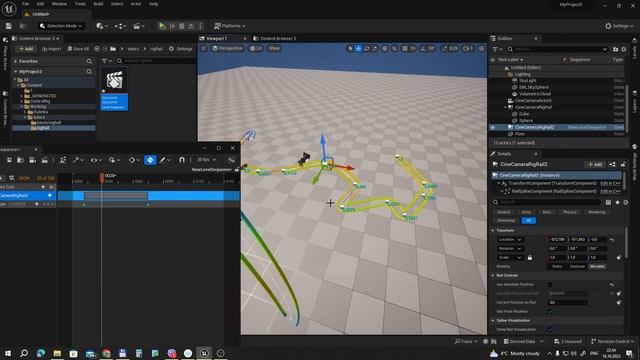
Task: Toggle Sequencer snapping magnet icon
Action: (182, 160)
